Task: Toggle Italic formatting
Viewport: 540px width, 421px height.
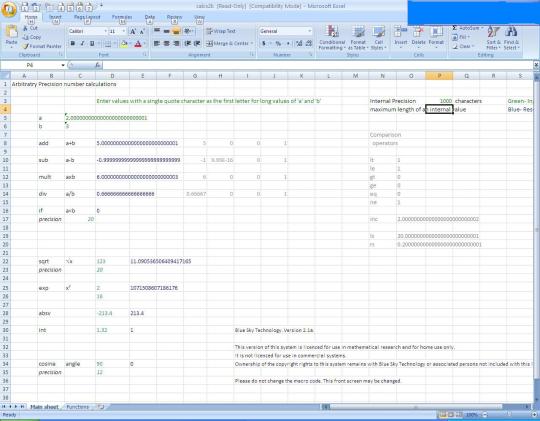Action: click(82, 43)
